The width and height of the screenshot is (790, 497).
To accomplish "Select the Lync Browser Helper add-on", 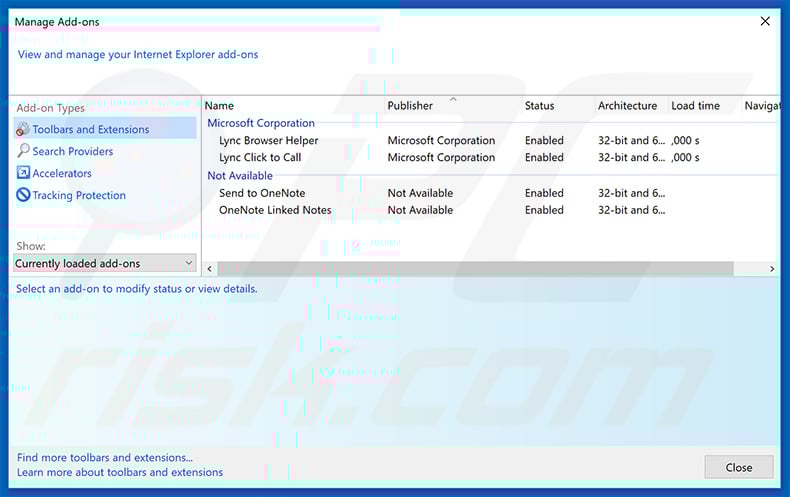I will point(269,141).
